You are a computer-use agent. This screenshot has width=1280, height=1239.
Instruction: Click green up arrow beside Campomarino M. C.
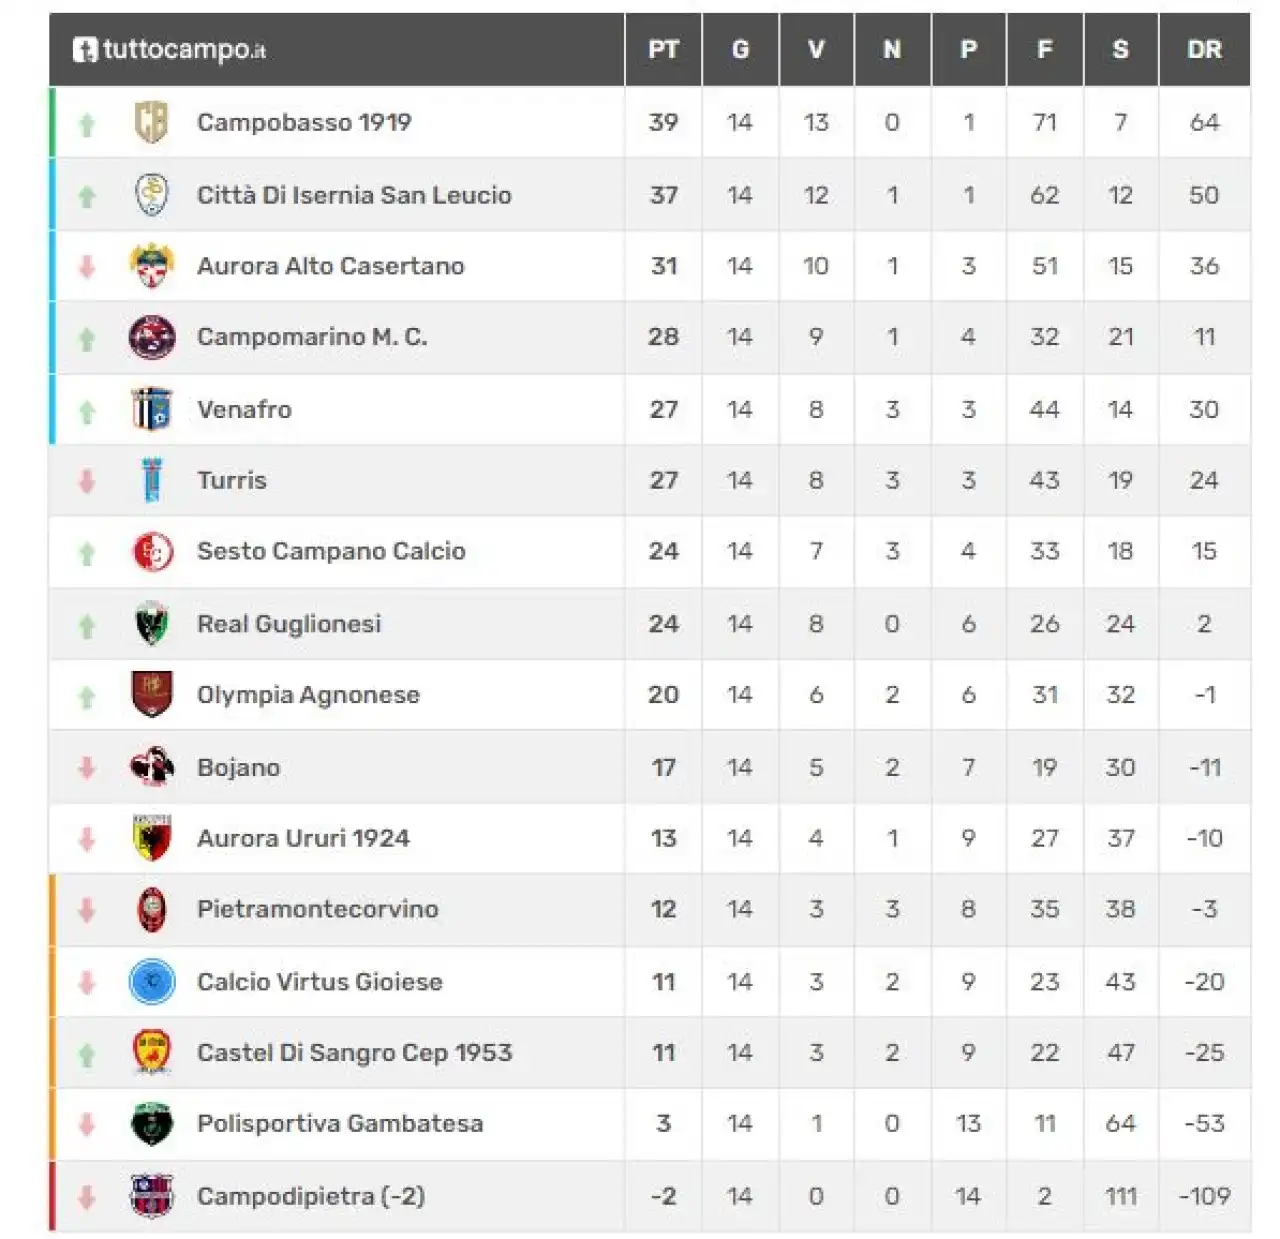coord(87,339)
